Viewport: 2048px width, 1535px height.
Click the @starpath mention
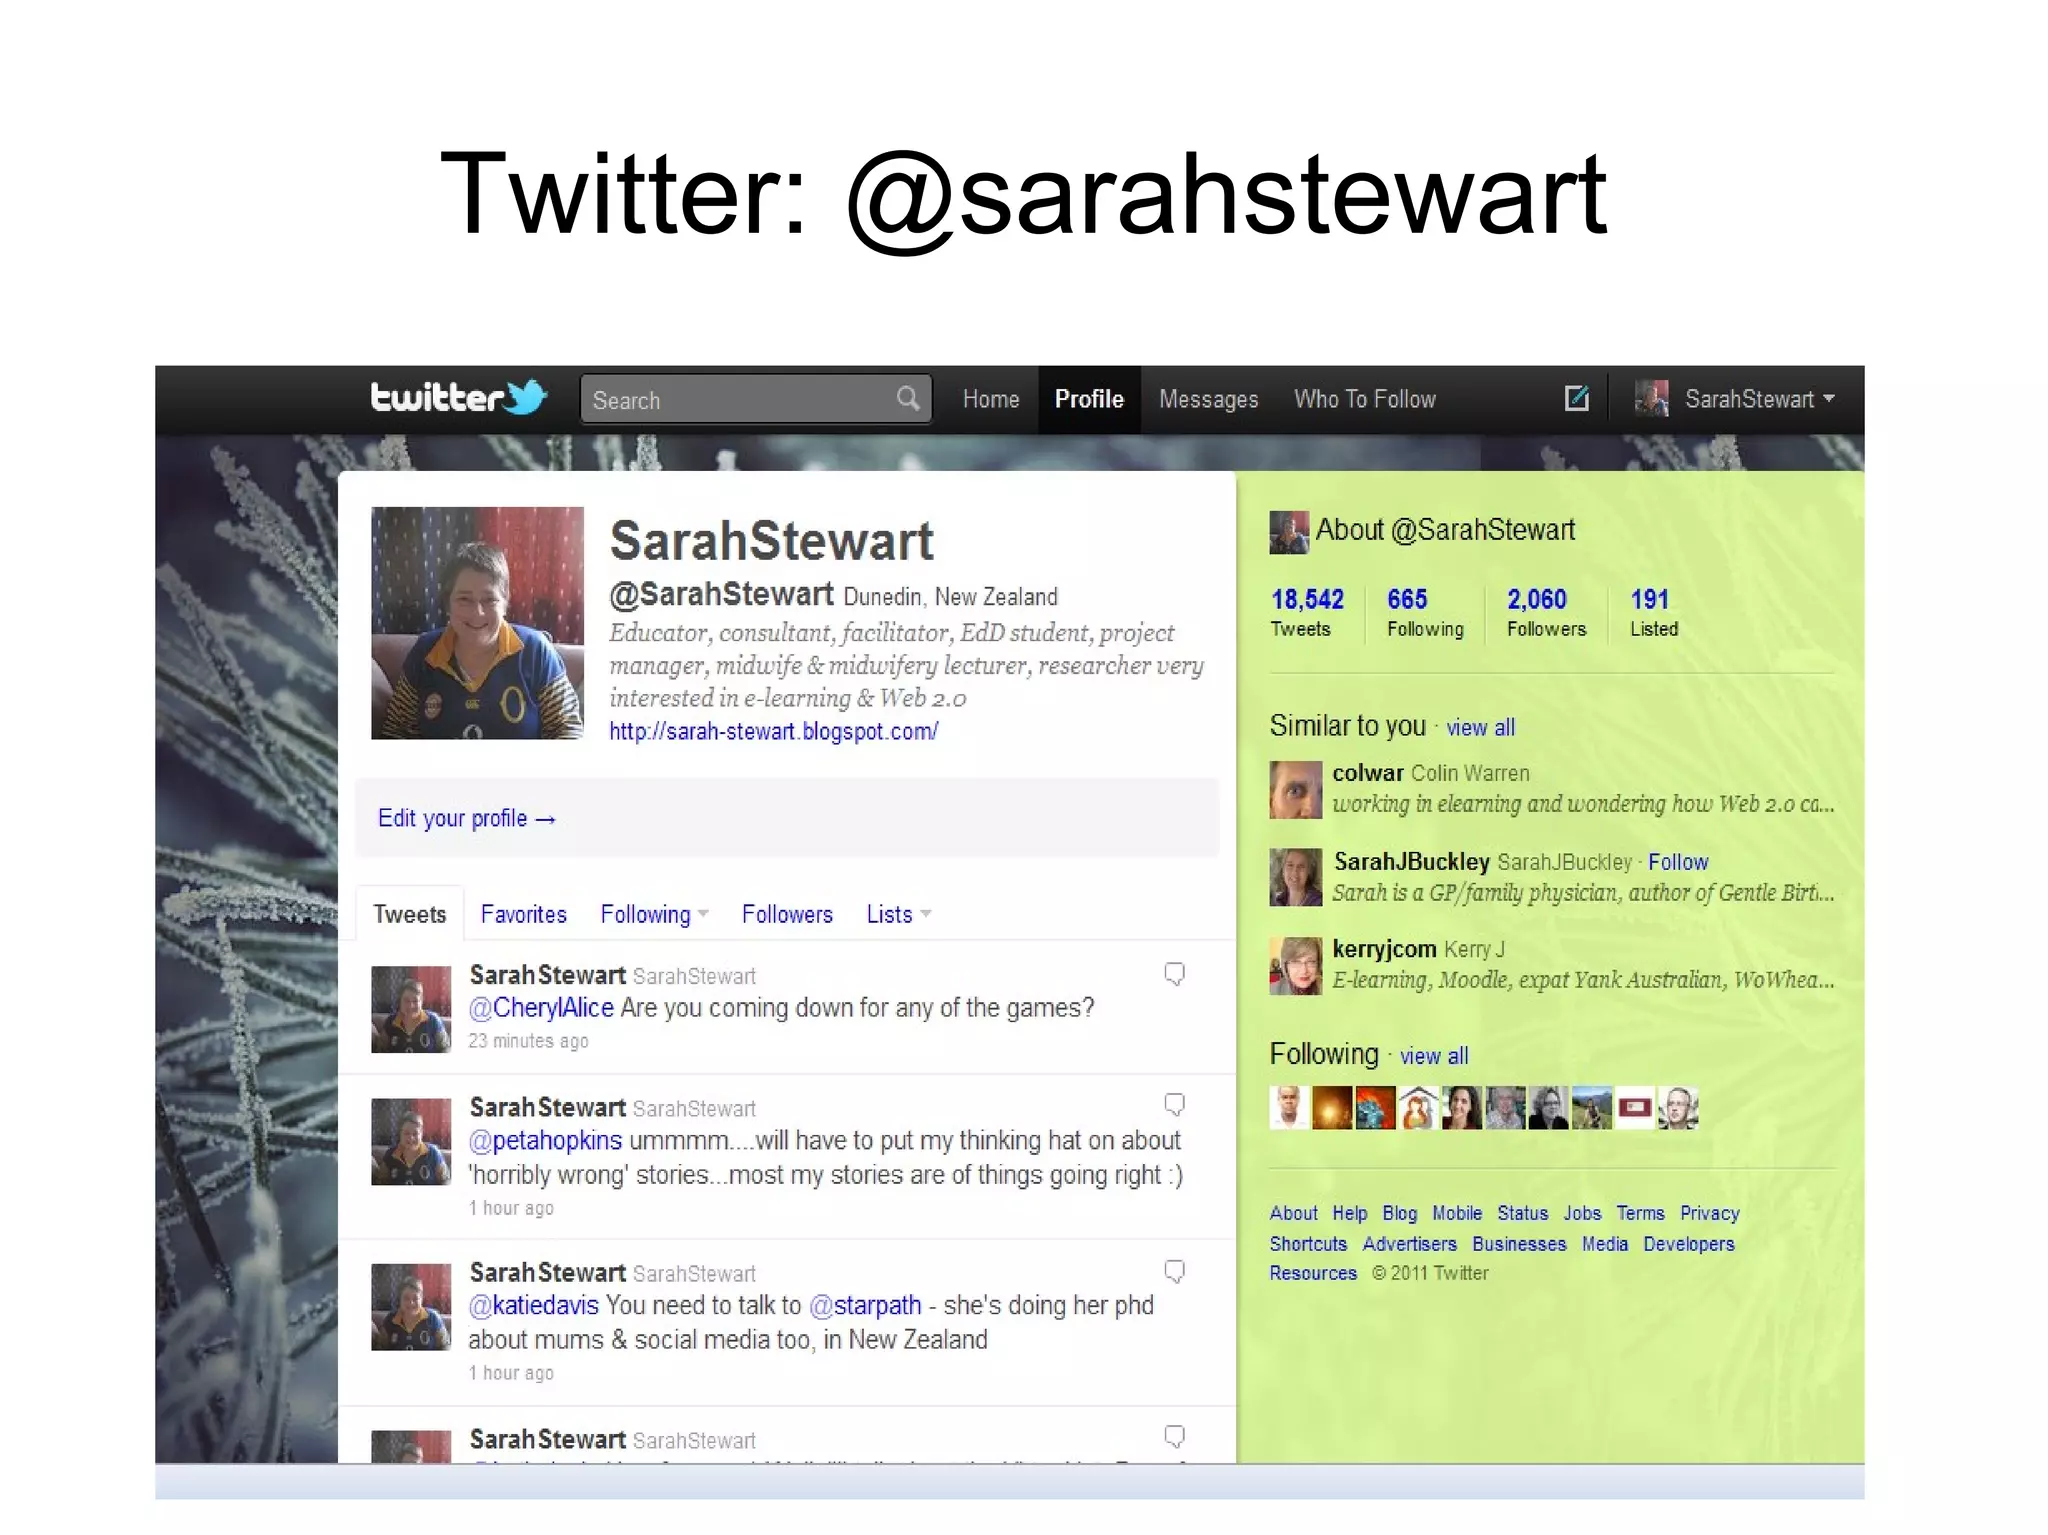(865, 1305)
